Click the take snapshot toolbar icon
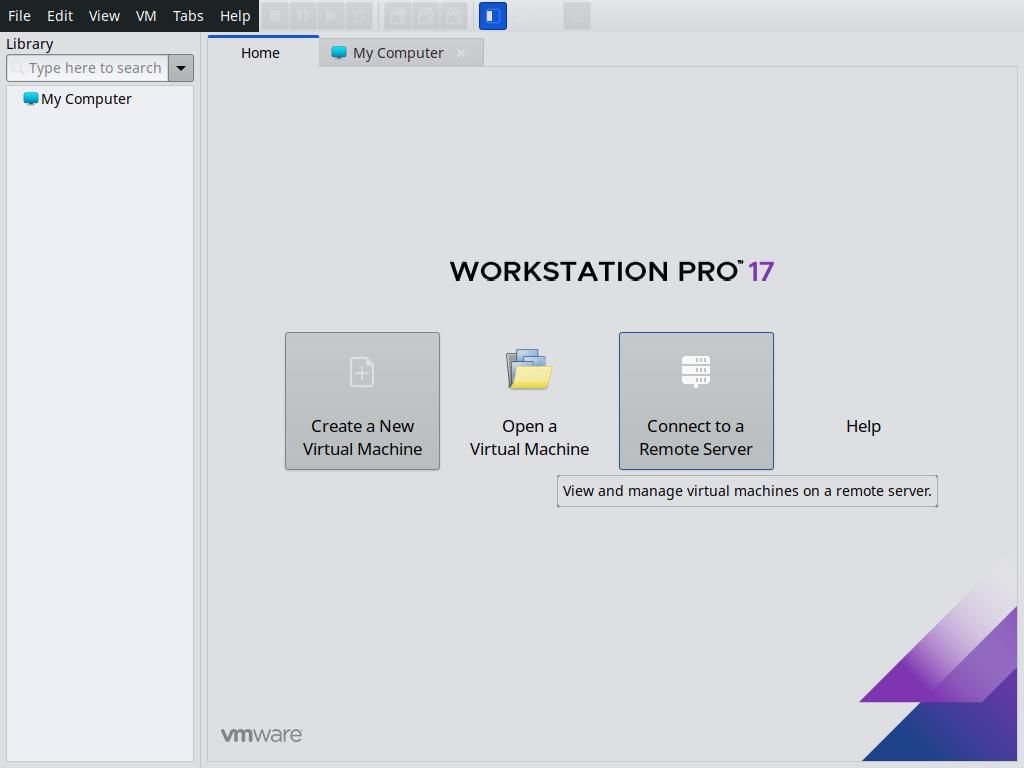The image size is (1024, 768). [x=398, y=16]
